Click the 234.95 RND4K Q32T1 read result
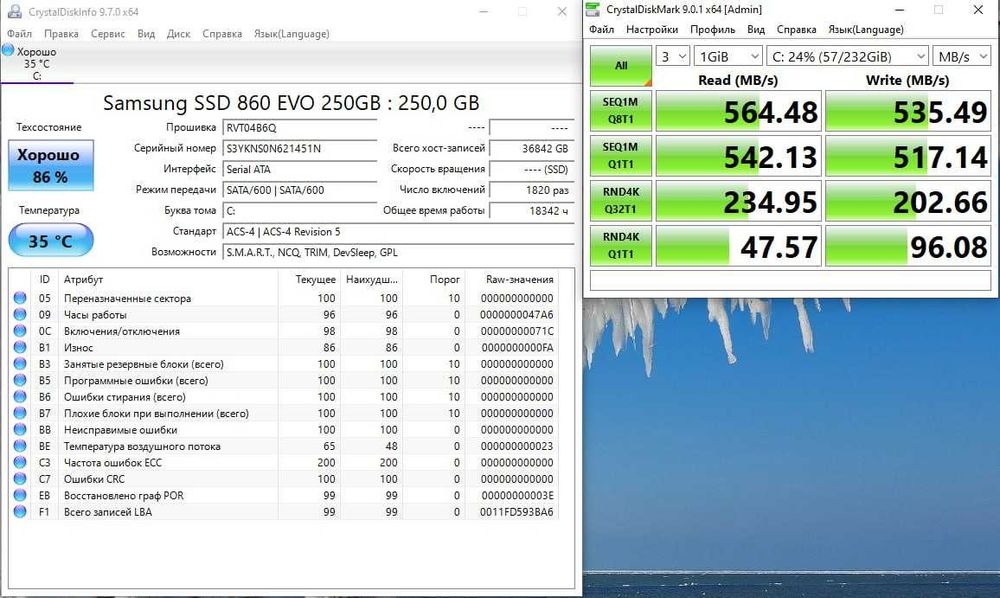Screen dimensions: 1000x598 [x=739, y=201]
